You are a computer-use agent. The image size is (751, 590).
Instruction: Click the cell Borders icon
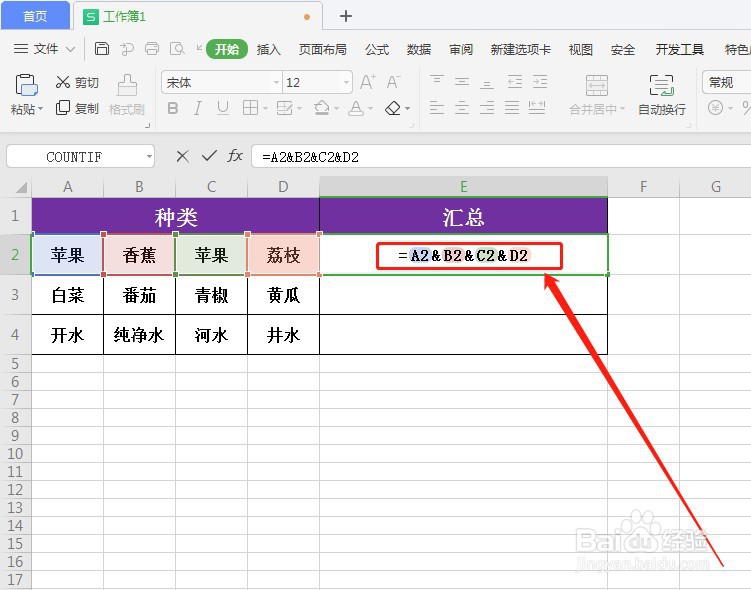click(x=250, y=109)
